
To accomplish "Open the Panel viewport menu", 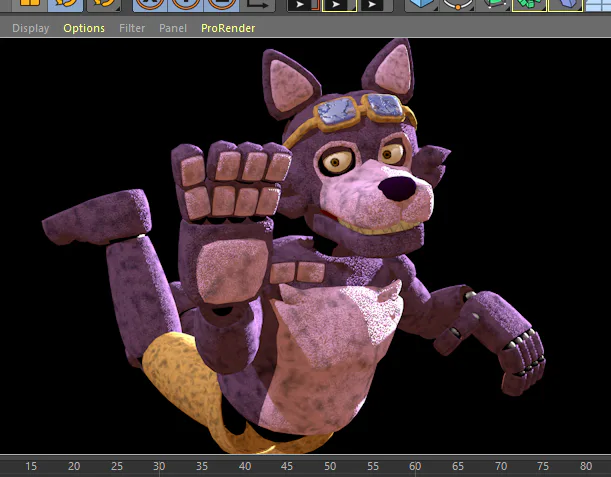I will (173, 28).
